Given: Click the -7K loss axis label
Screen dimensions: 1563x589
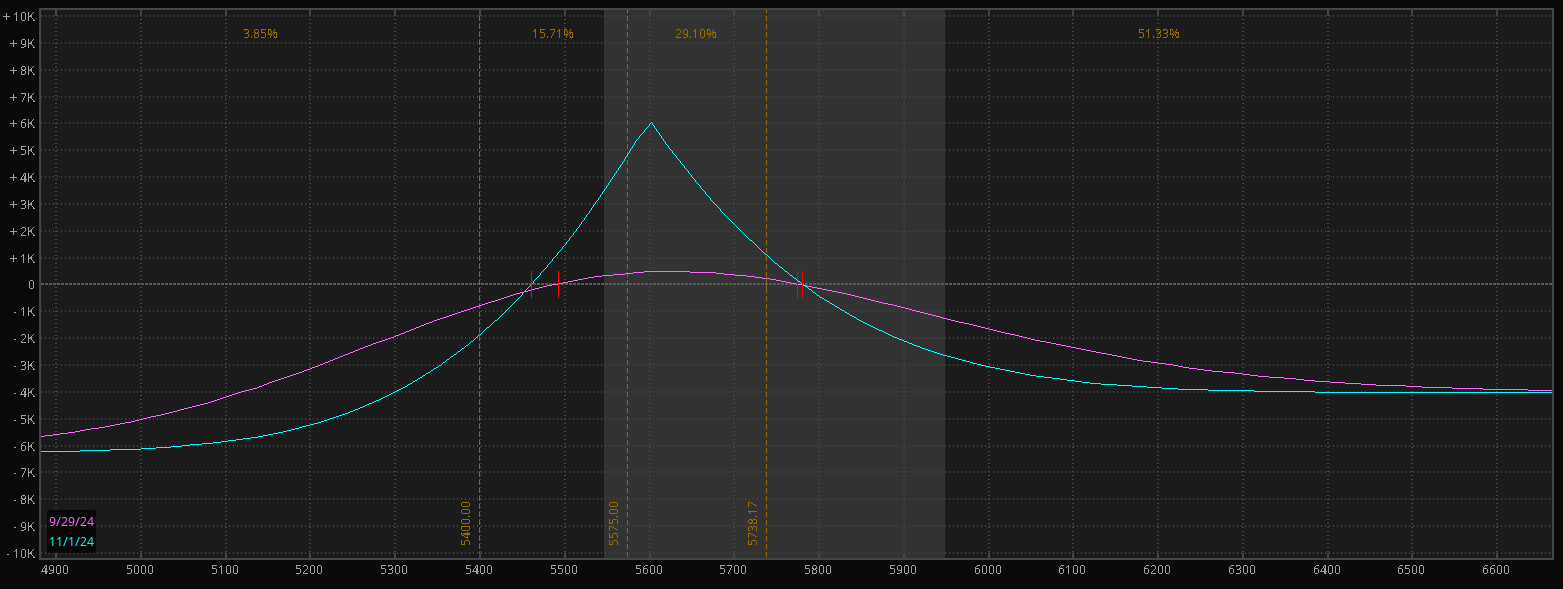Looking at the screenshot, I should click(24, 472).
